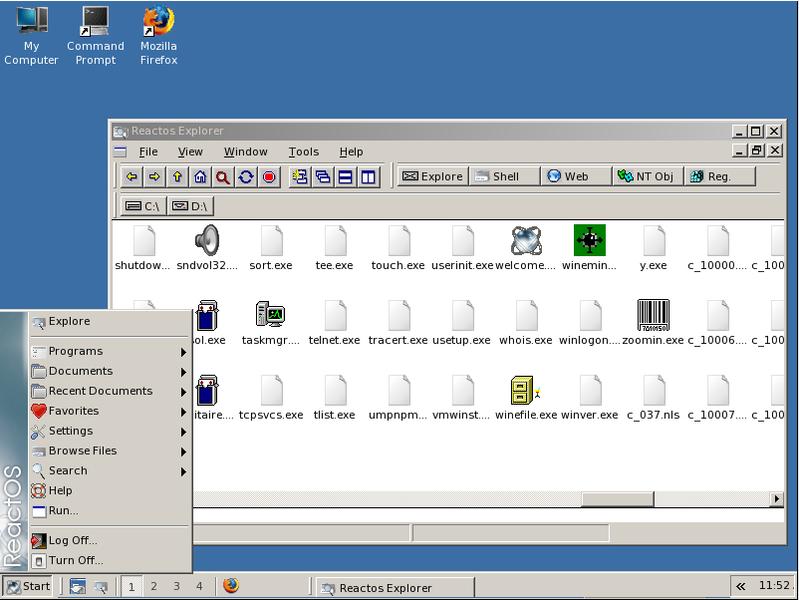Open Mozilla Firefox desktop shortcut
Image resolution: width=799 pixels, height=600 pixels.
[x=158, y=35]
